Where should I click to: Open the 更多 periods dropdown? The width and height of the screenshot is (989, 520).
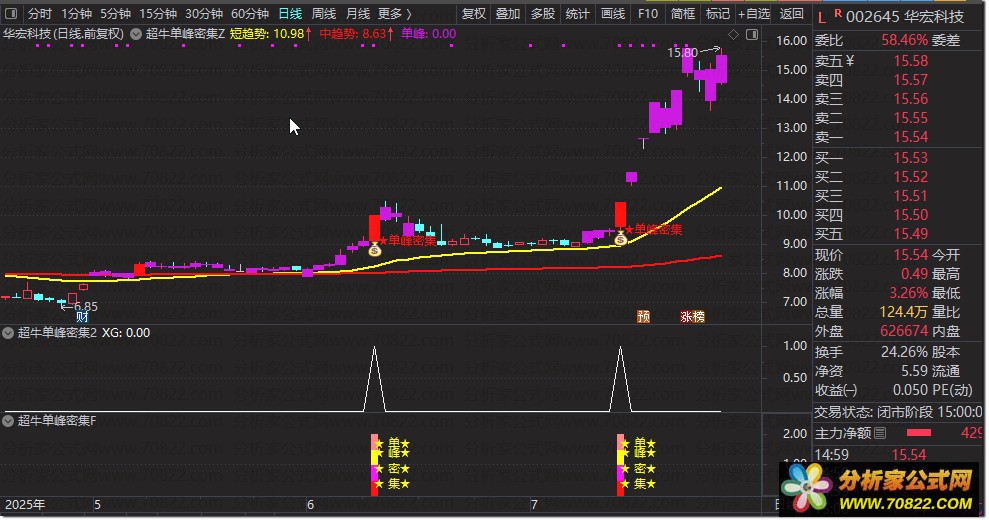(x=395, y=13)
